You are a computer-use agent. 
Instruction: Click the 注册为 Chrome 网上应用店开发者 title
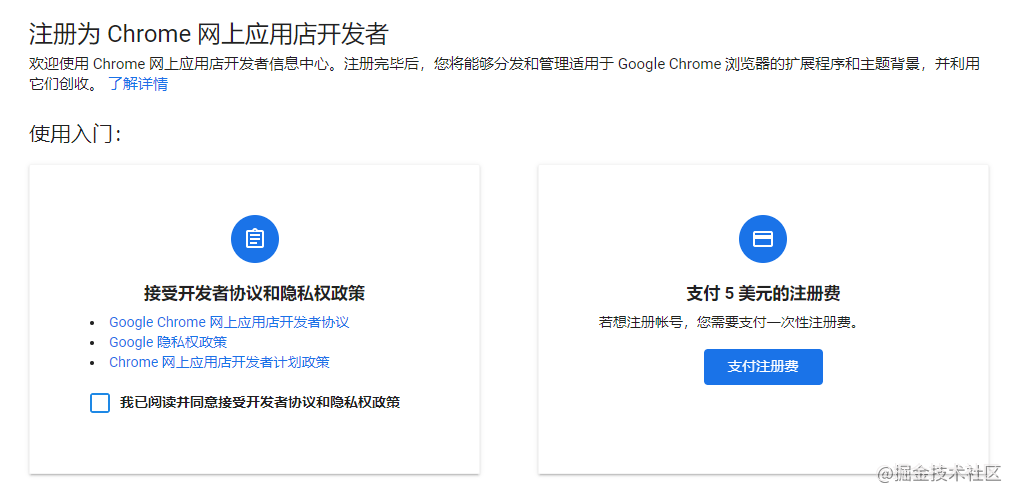[208, 34]
